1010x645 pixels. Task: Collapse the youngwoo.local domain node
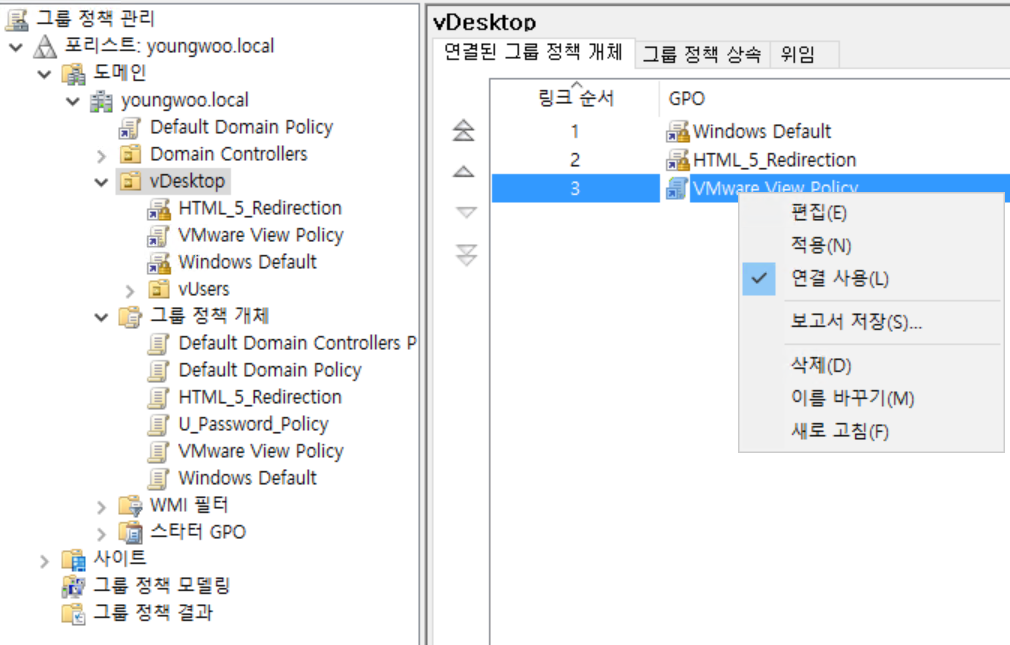tap(73, 101)
